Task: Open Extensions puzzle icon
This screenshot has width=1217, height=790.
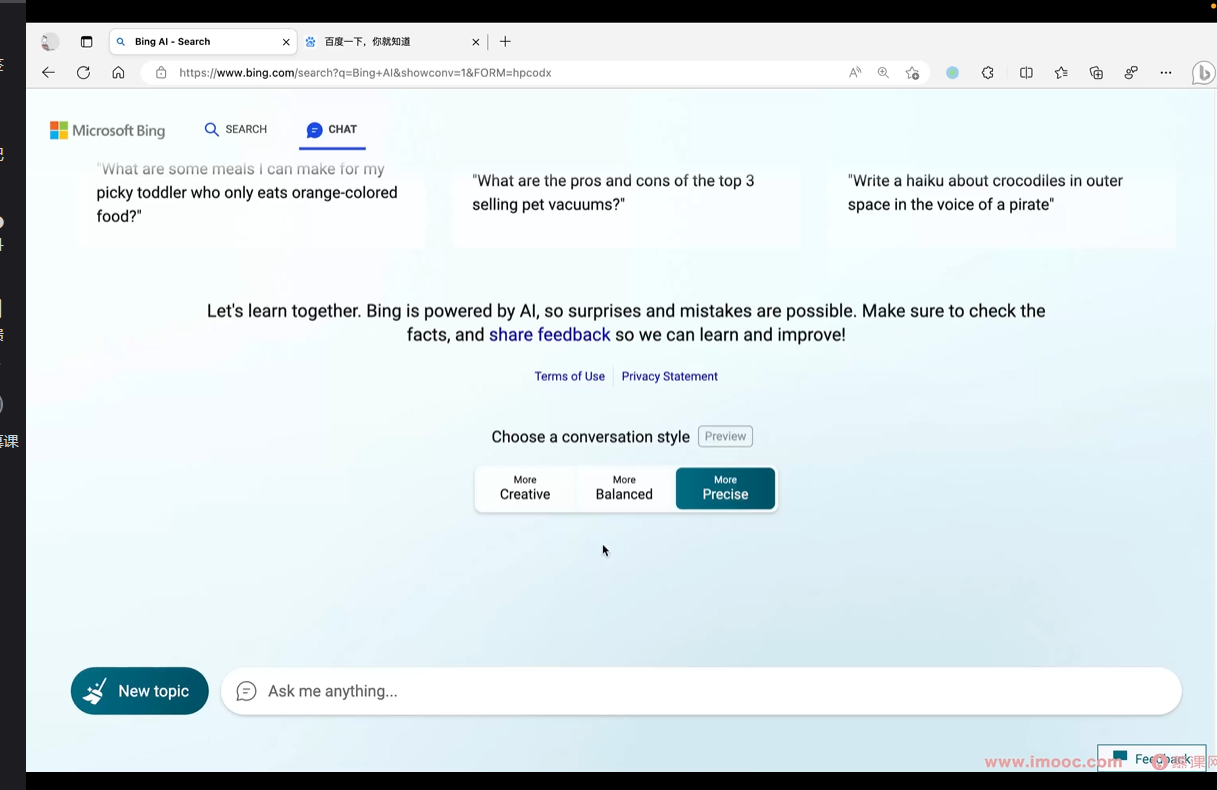Action: click(x=988, y=72)
